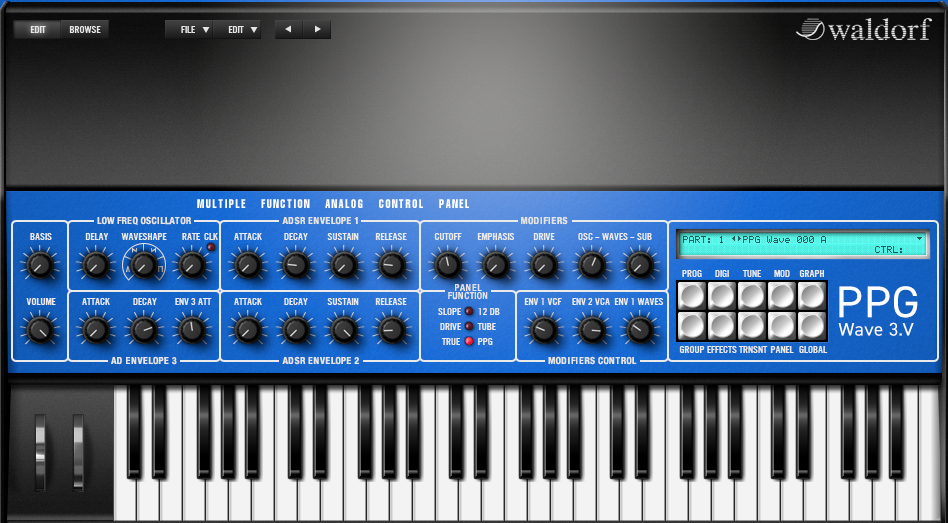Image resolution: width=948 pixels, height=523 pixels.
Task: Switch to the BROWSE view tab
Action: pos(85,29)
